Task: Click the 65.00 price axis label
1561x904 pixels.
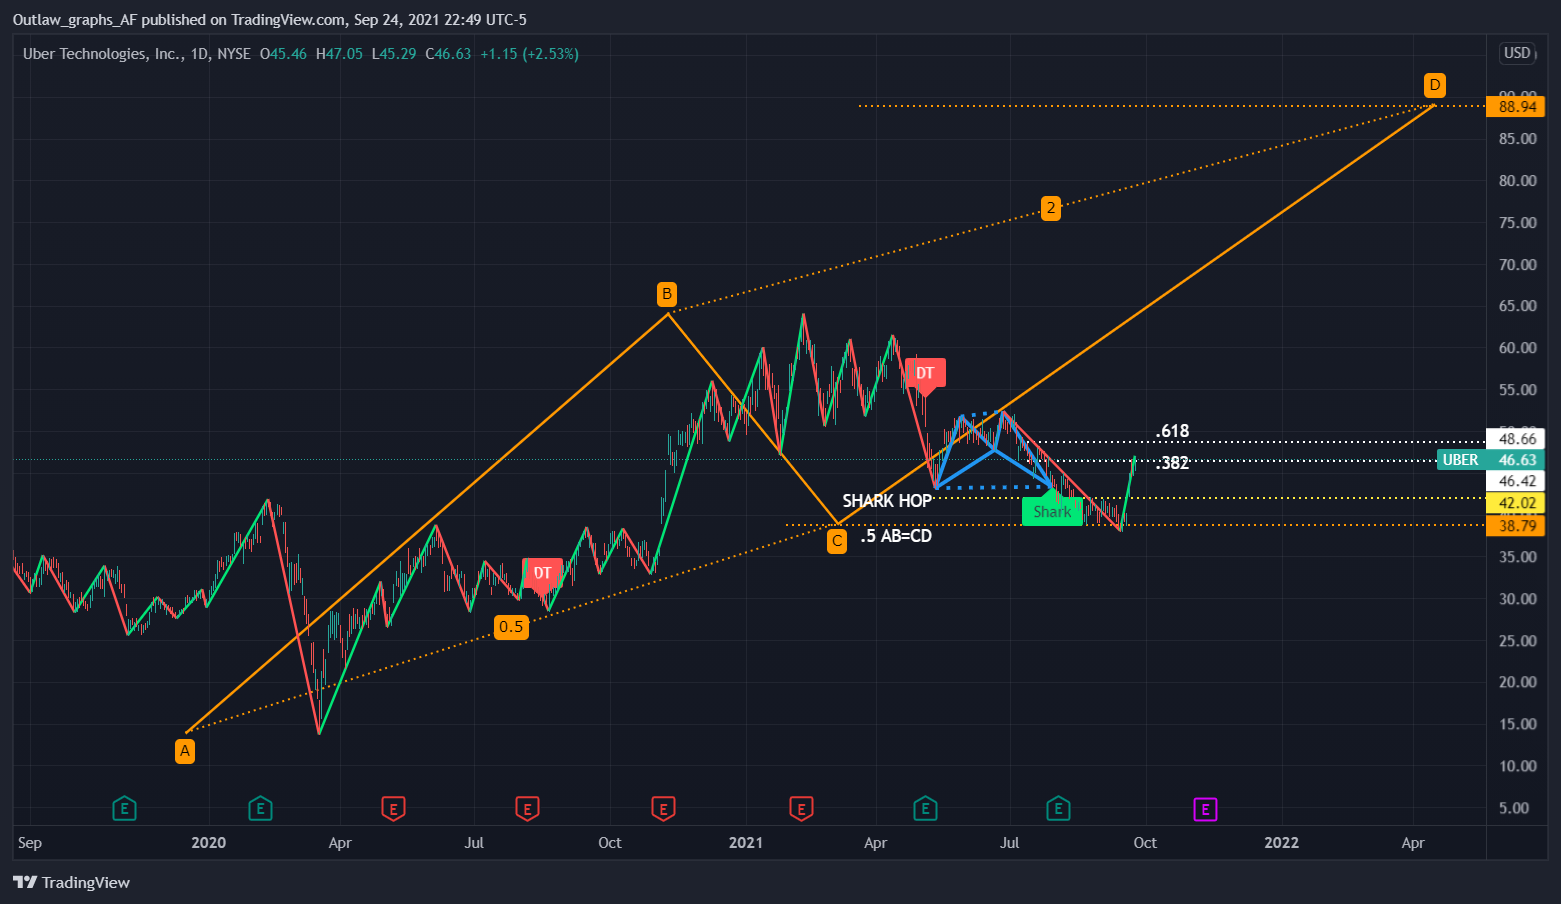Action: pos(1517,306)
